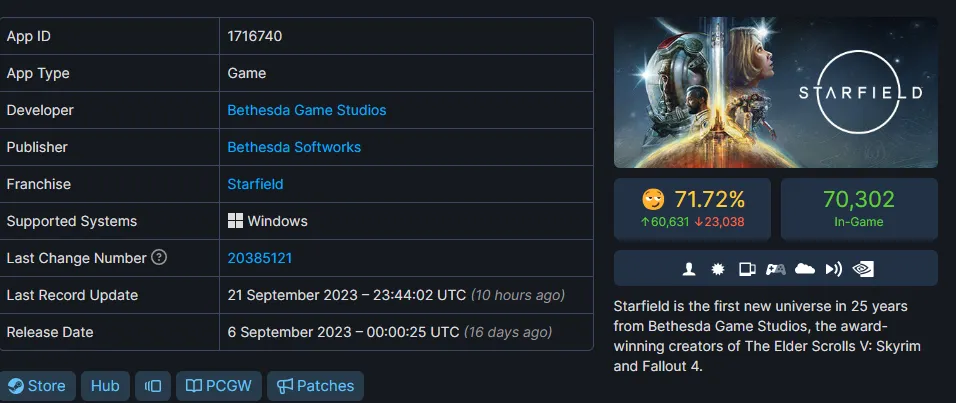Screen dimensions: 956x403
Task: Open the Bethesda Softworks publisher link
Action: [294, 147]
